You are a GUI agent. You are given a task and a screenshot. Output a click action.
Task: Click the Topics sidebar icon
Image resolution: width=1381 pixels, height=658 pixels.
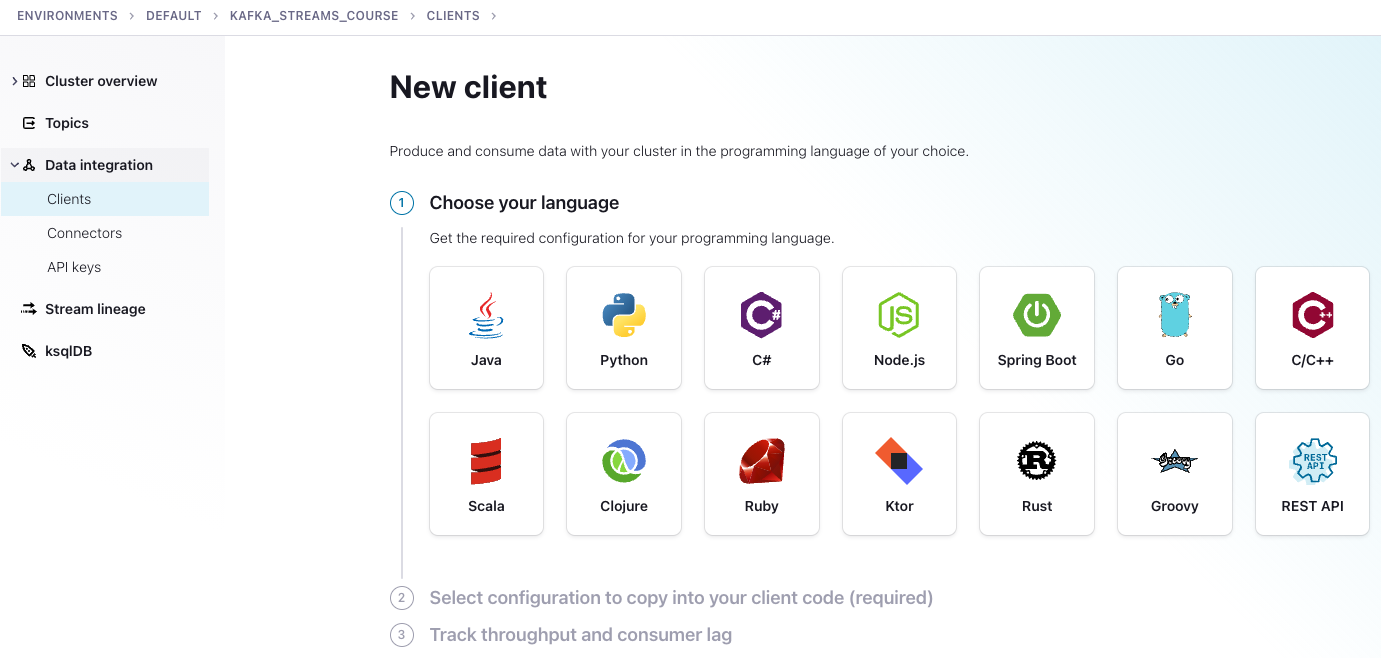29,123
